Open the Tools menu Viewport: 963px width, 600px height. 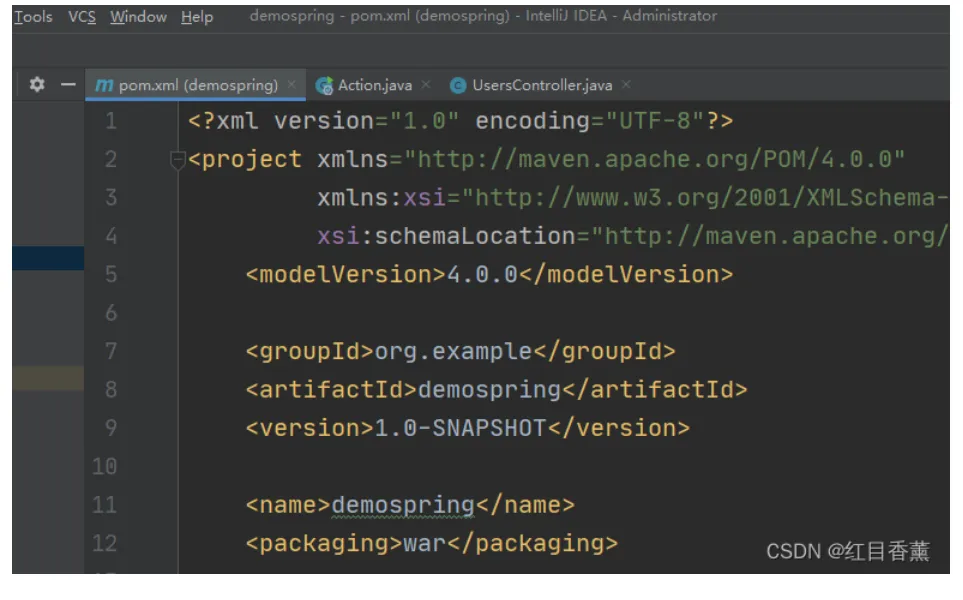33,17
